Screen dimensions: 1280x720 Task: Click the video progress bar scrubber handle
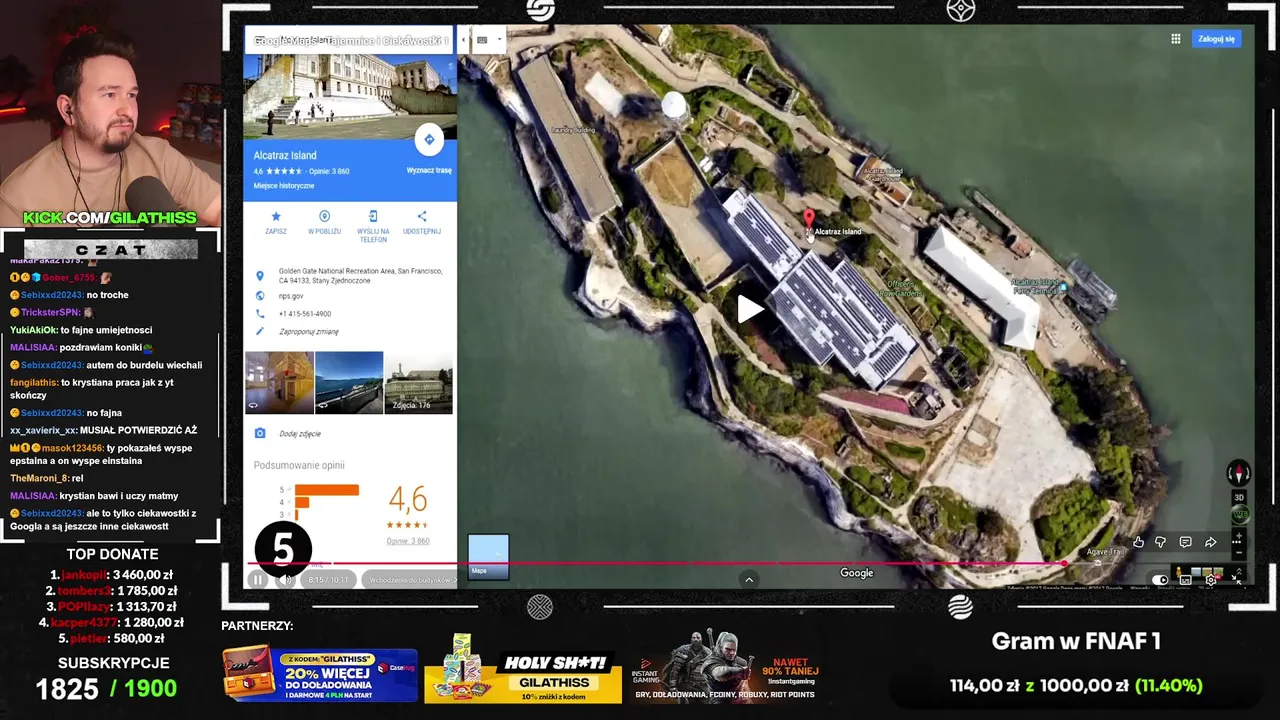click(x=1065, y=564)
